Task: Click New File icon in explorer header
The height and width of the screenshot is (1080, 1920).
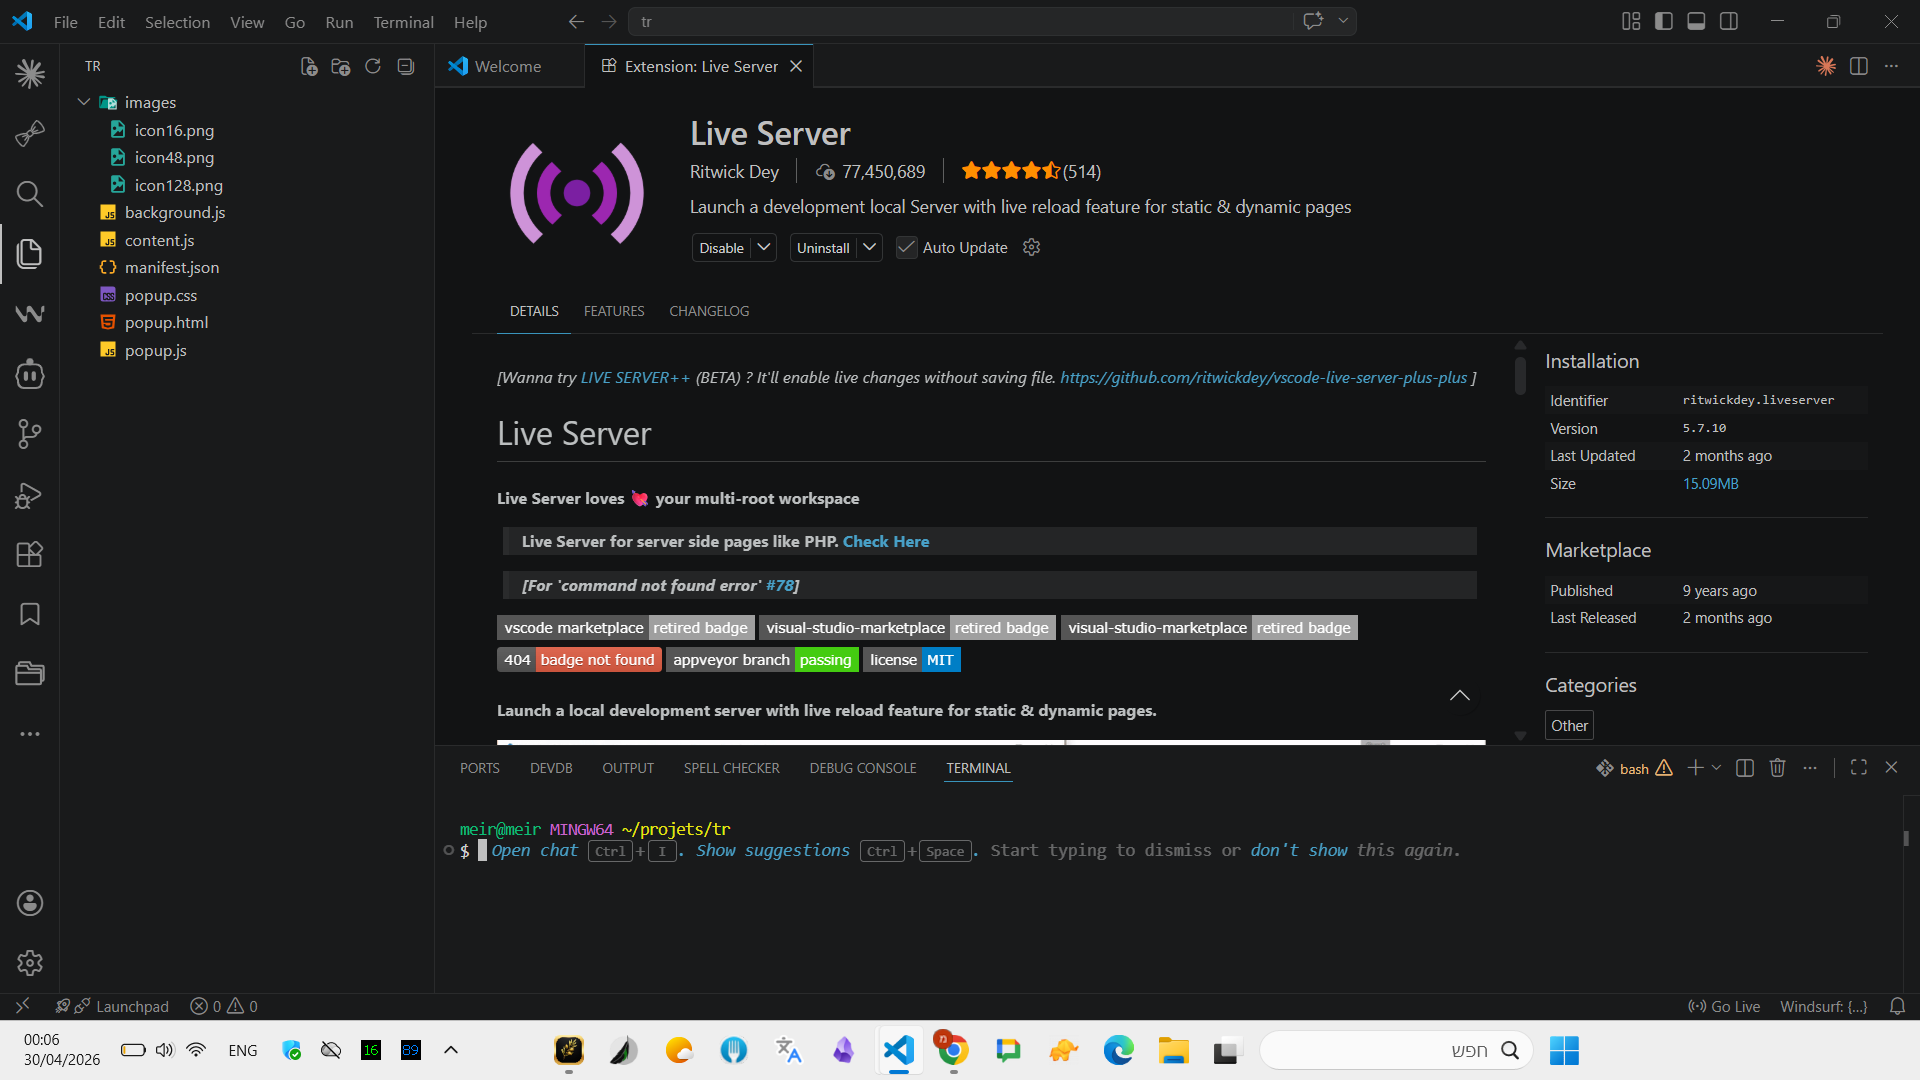Action: coord(309,67)
